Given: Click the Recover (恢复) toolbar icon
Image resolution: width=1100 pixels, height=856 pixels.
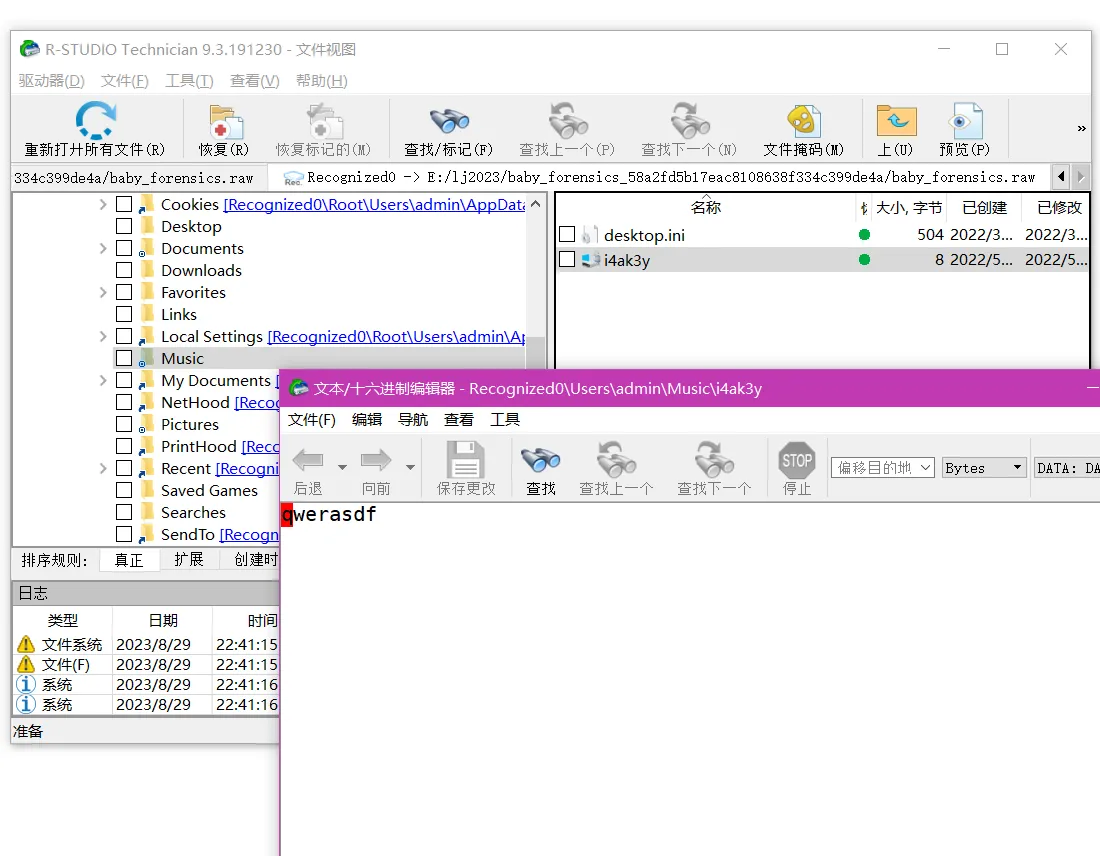Looking at the screenshot, I should 224,123.
